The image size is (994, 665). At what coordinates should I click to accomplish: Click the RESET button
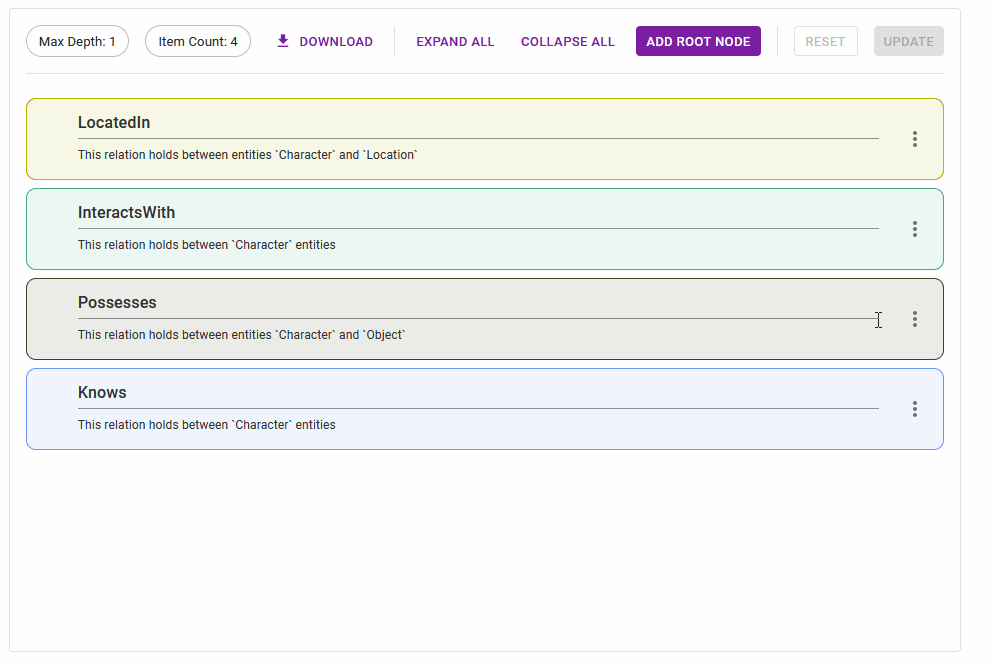(x=826, y=41)
